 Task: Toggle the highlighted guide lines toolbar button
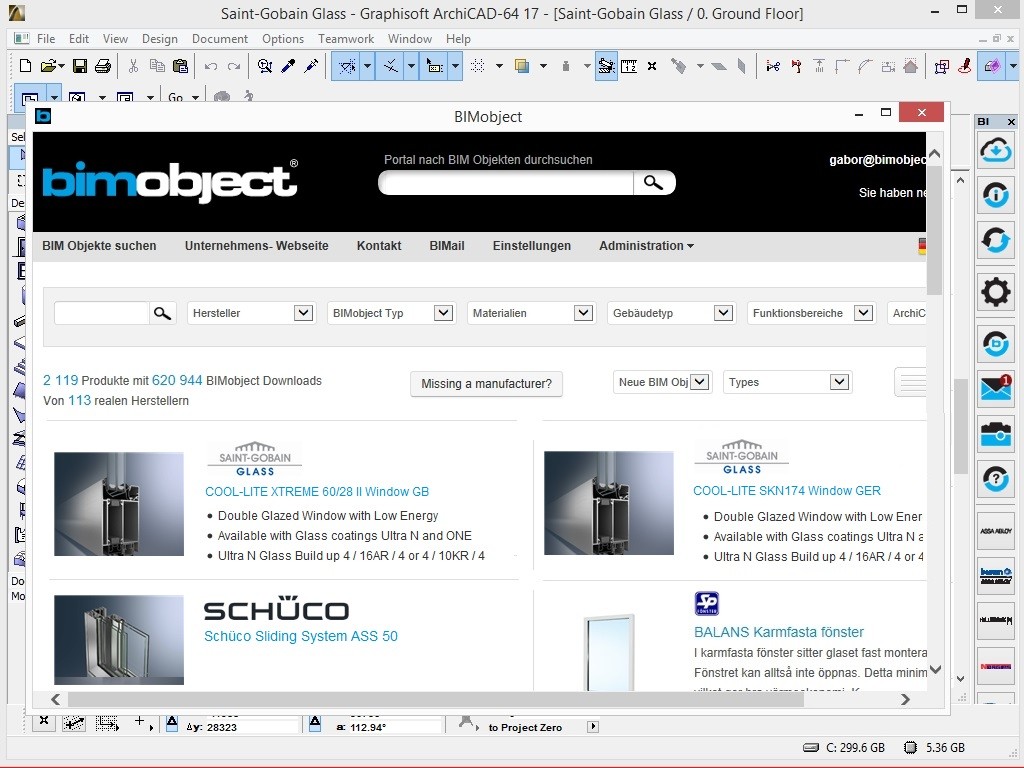(x=347, y=66)
